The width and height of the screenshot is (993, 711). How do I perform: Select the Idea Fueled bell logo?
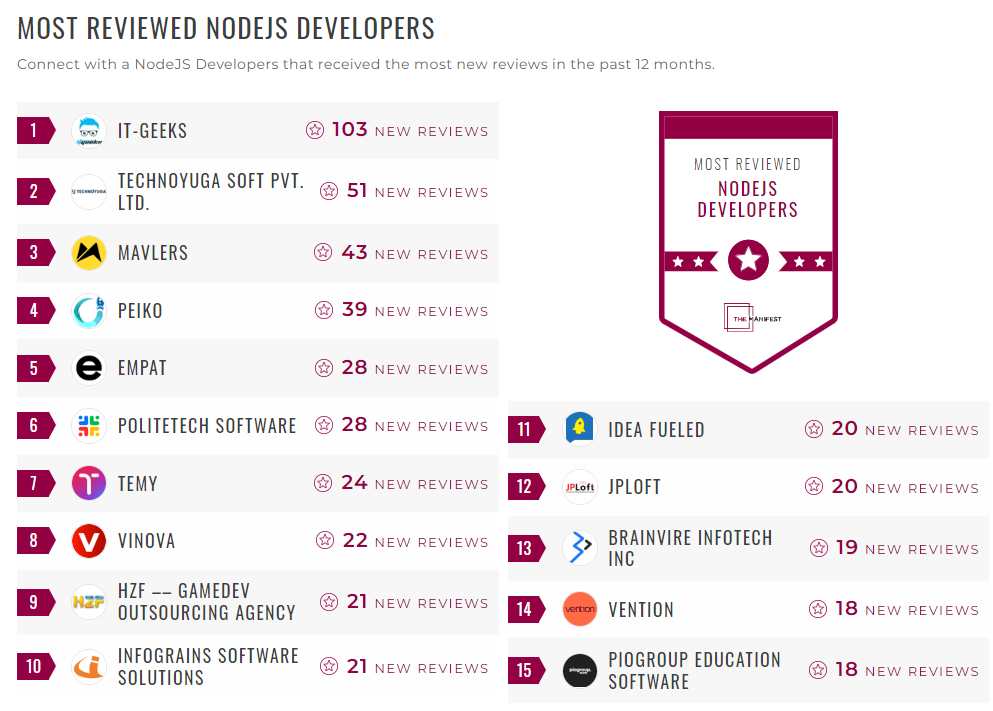click(579, 428)
